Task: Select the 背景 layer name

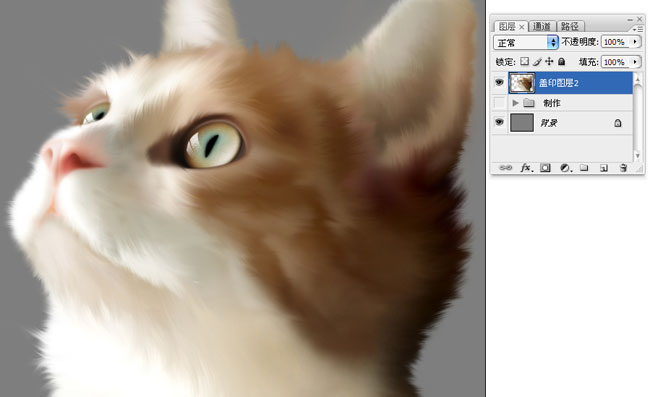Action: point(548,123)
